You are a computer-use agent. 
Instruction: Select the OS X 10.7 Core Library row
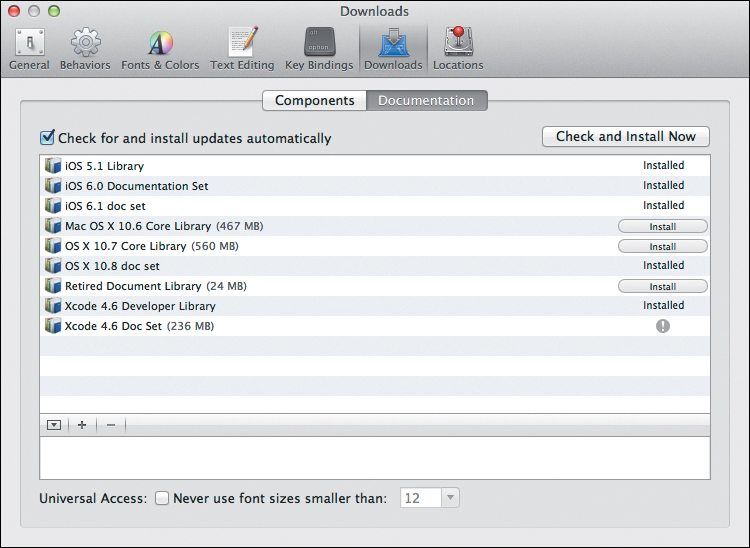375,246
